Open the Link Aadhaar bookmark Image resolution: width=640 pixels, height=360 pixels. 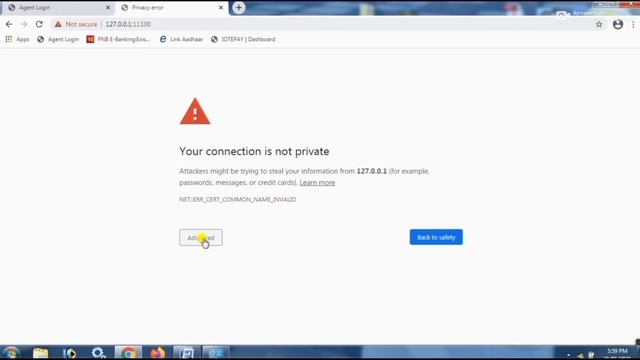coord(181,39)
